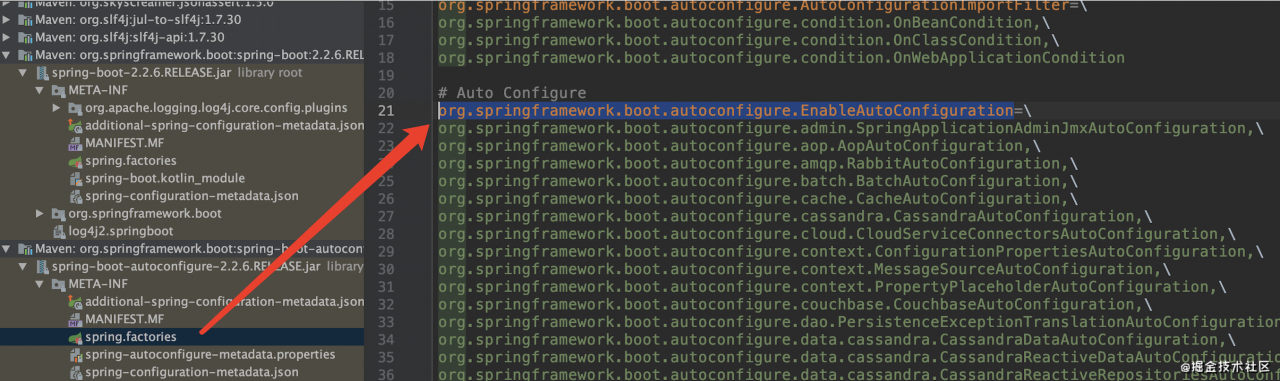Image resolution: width=1280 pixels, height=381 pixels.
Task: Select highlighted spring.factories in autoconfigure jar
Action: 182,337
